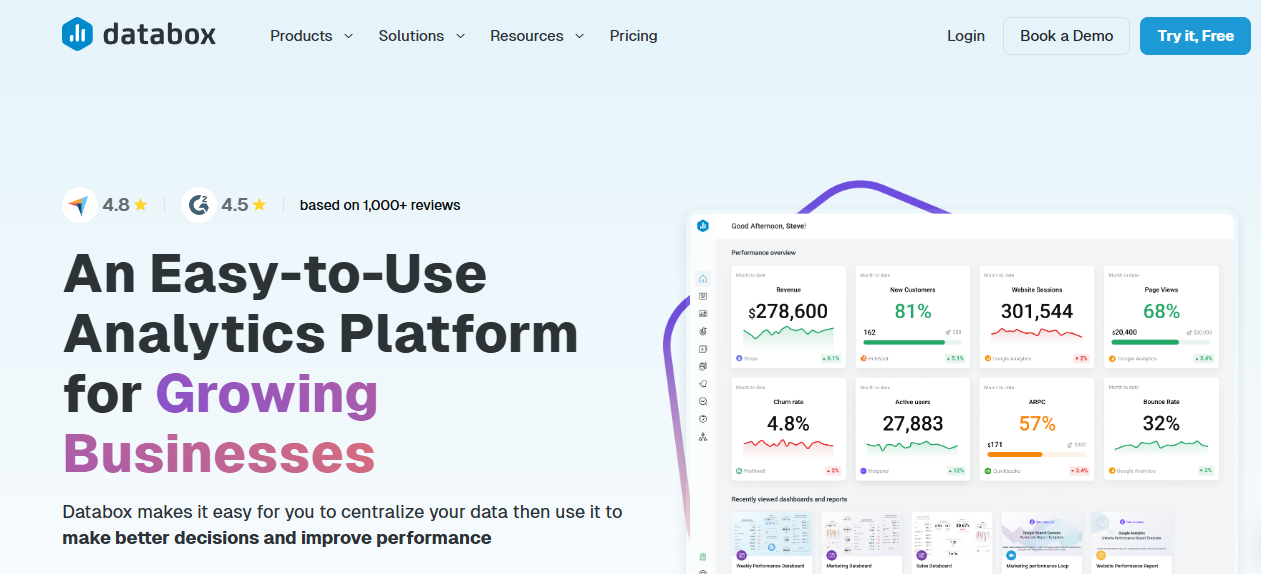Click the 'Performance overview' heading
1261x574 pixels.
[764, 253]
